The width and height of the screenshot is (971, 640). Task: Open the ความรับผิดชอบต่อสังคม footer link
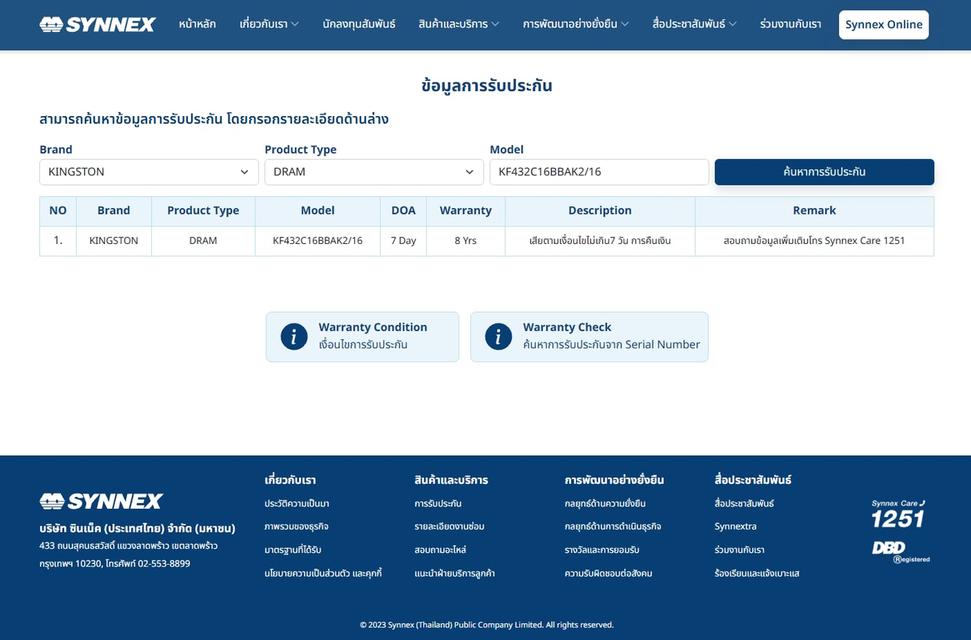608,574
